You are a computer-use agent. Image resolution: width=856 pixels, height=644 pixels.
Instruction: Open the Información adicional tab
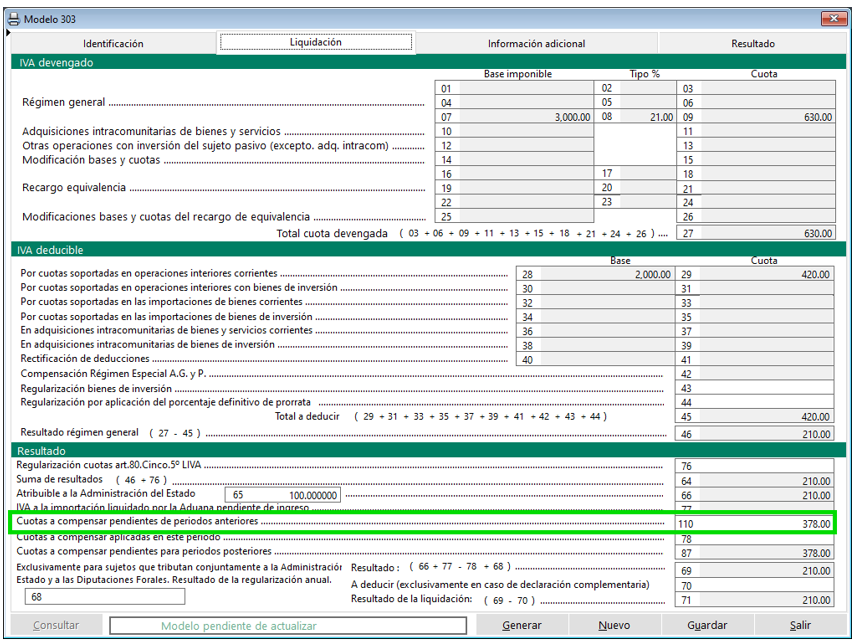click(536, 44)
